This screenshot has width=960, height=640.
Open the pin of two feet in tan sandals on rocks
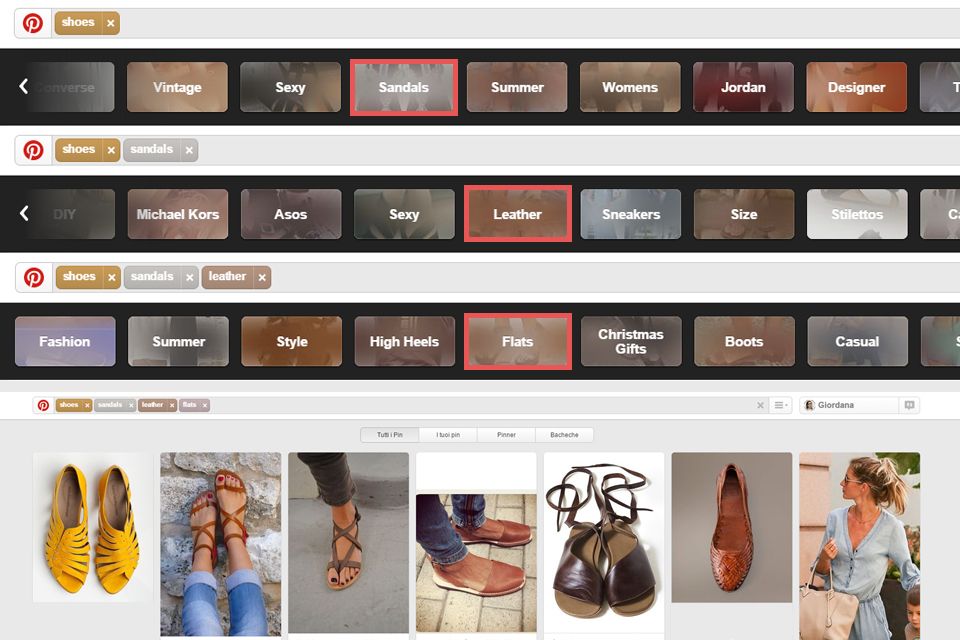[220, 544]
